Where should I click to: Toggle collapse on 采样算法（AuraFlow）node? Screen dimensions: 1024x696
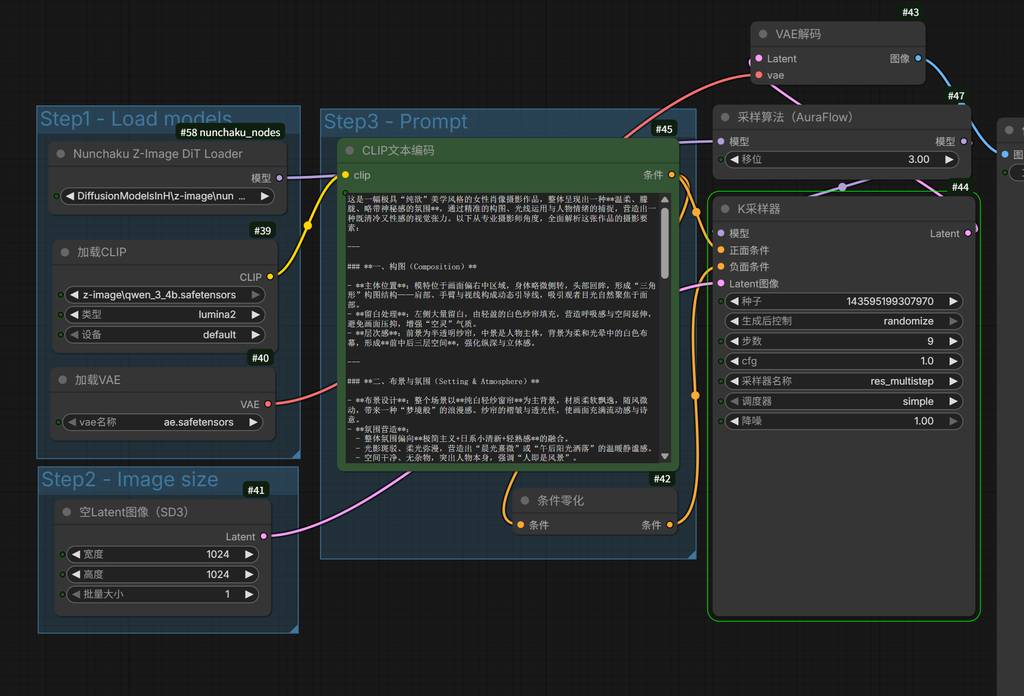[x=726, y=117]
